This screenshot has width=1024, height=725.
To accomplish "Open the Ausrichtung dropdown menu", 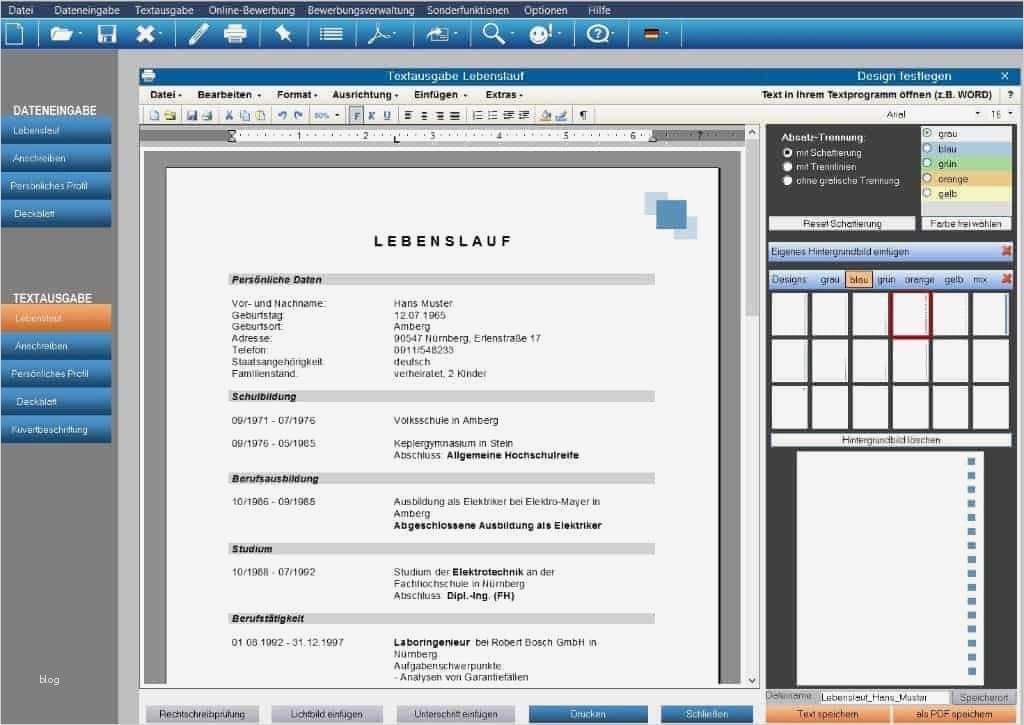I will tap(365, 95).
